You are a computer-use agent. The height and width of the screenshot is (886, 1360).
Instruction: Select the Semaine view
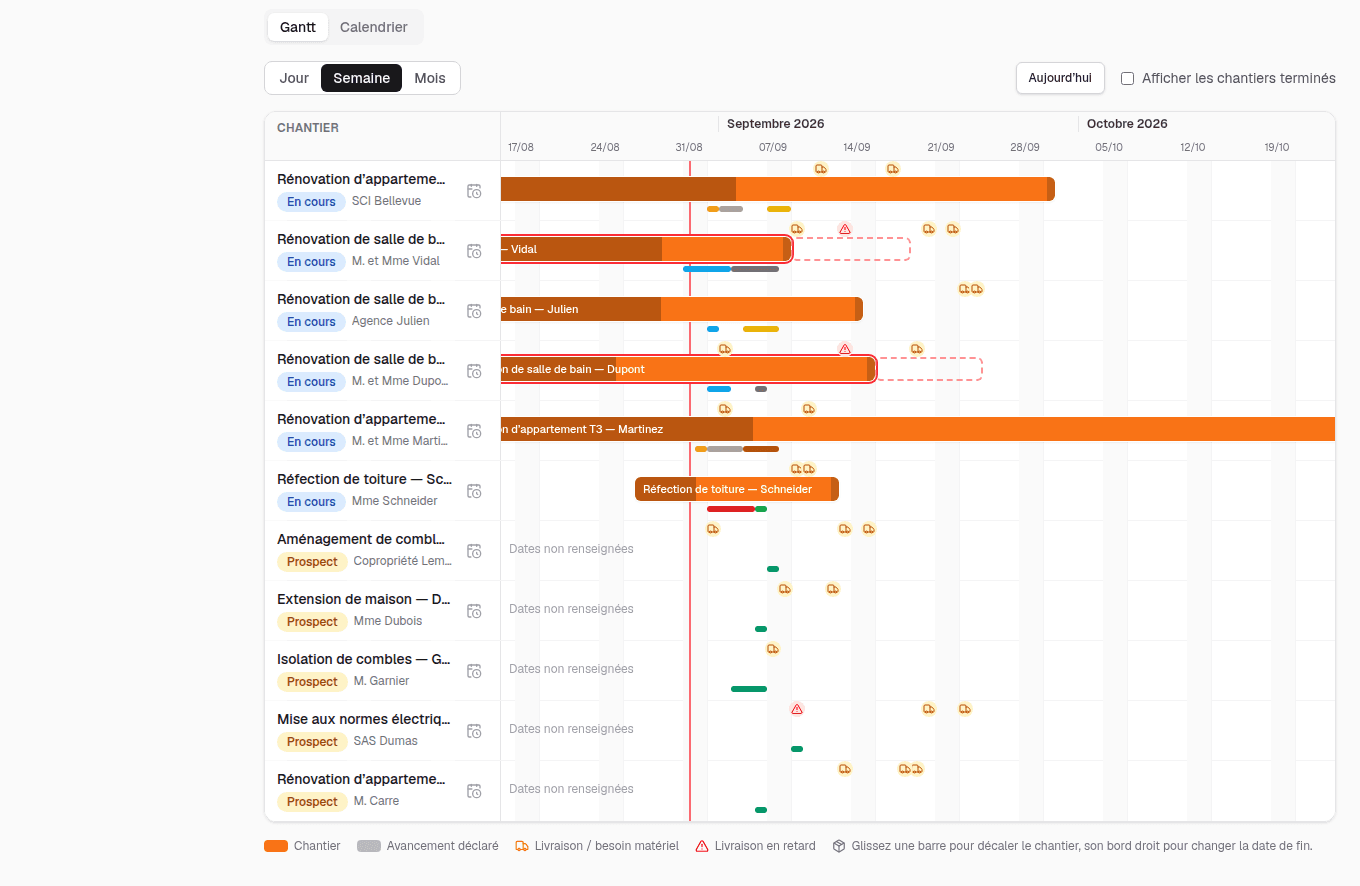(x=361, y=78)
